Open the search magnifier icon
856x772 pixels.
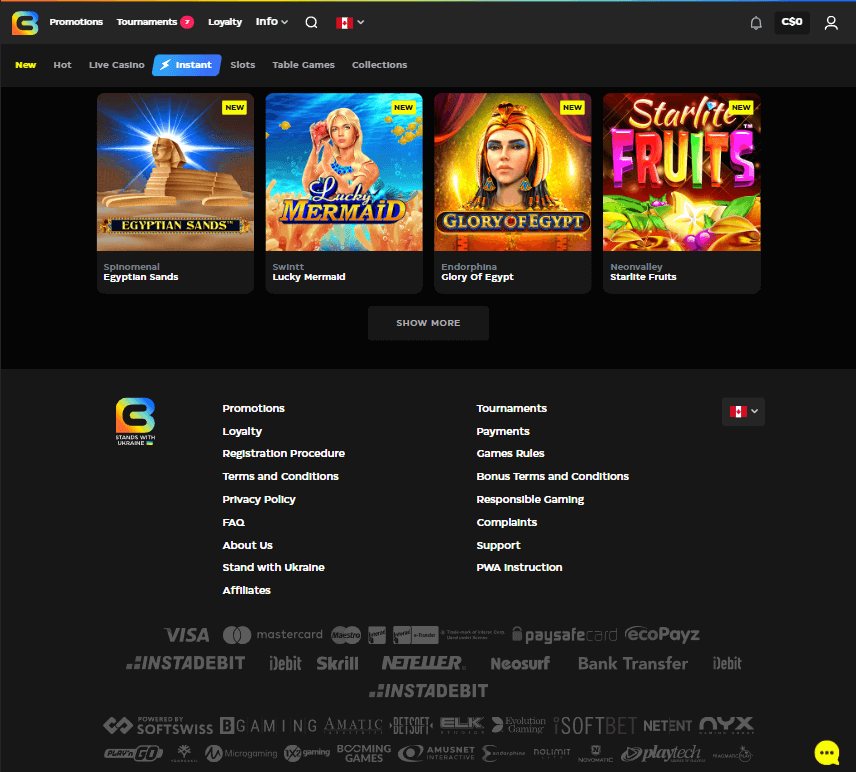[x=311, y=22]
